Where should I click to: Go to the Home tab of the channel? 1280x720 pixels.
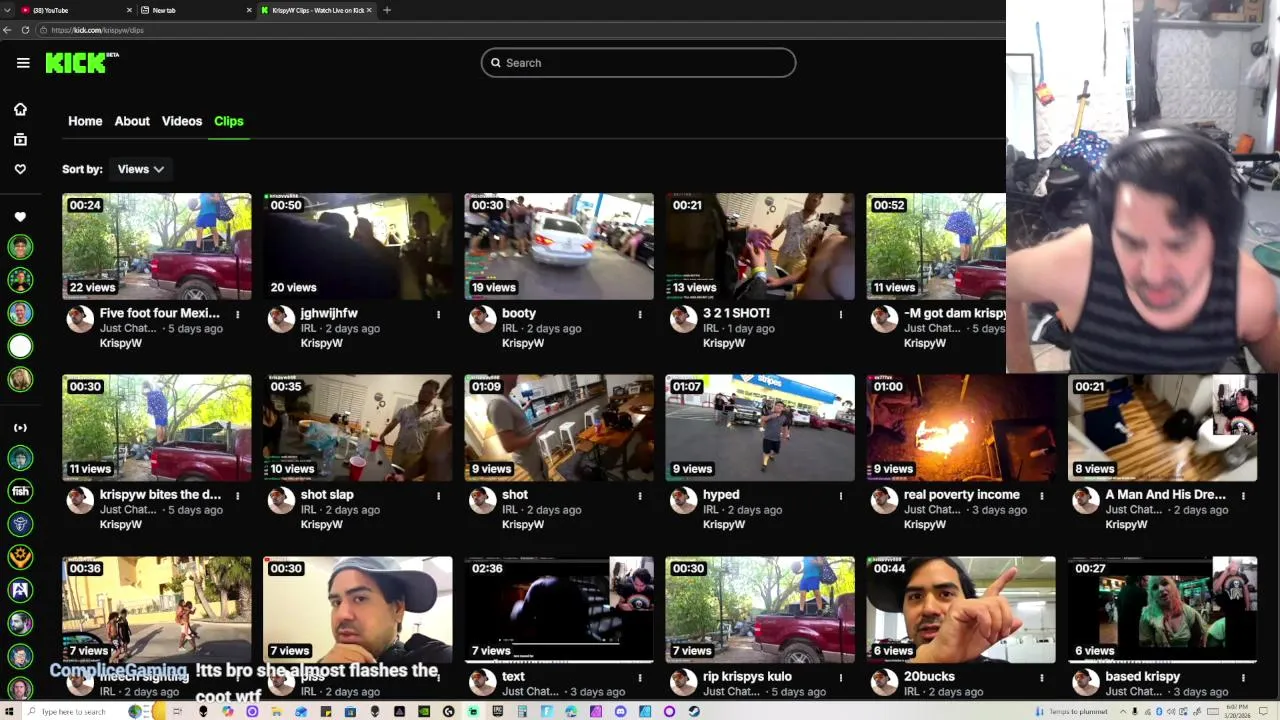tap(85, 121)
